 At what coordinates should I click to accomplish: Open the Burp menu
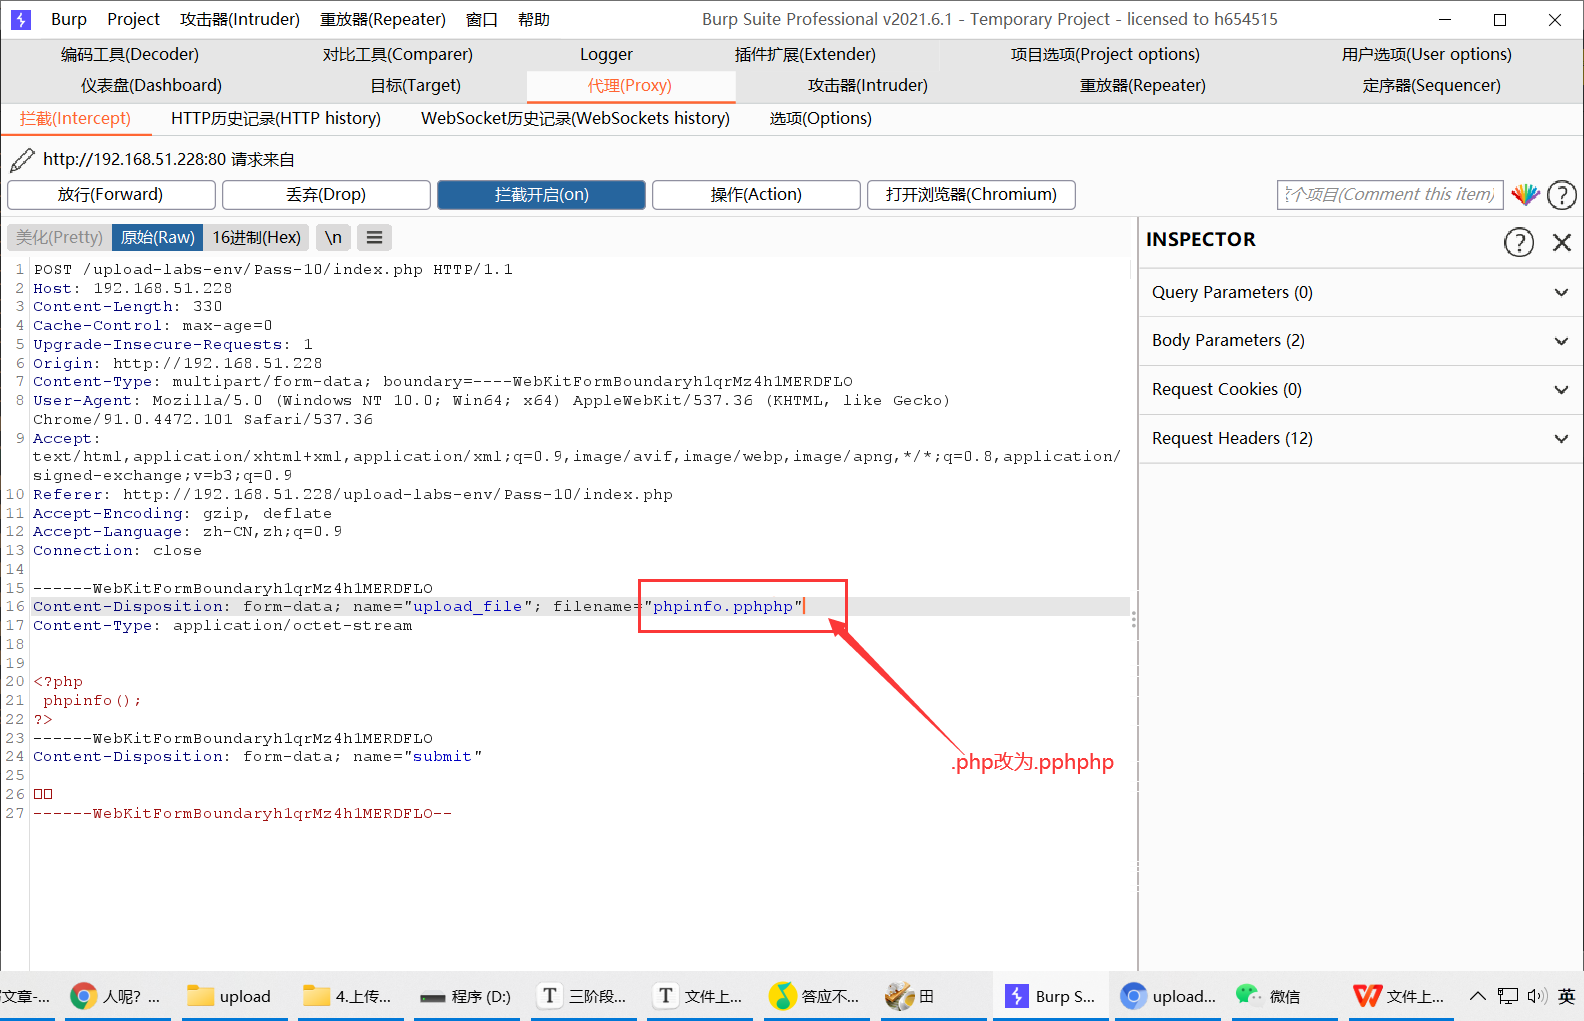coord(69,19)
